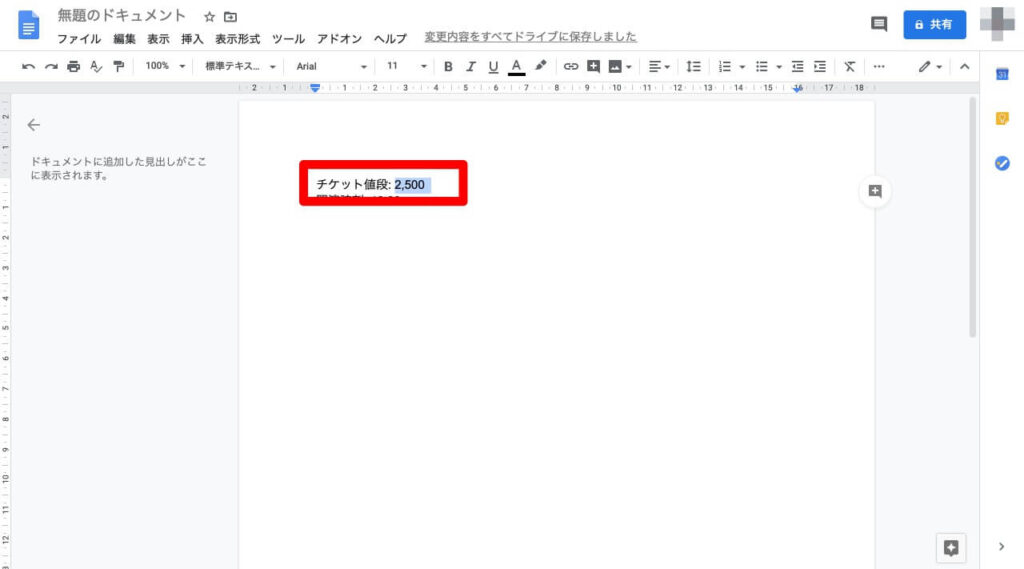The width and height of the screenshot is (1024, 569).
Task: Hide the menus with the up chevron
Action: point(965,67)
